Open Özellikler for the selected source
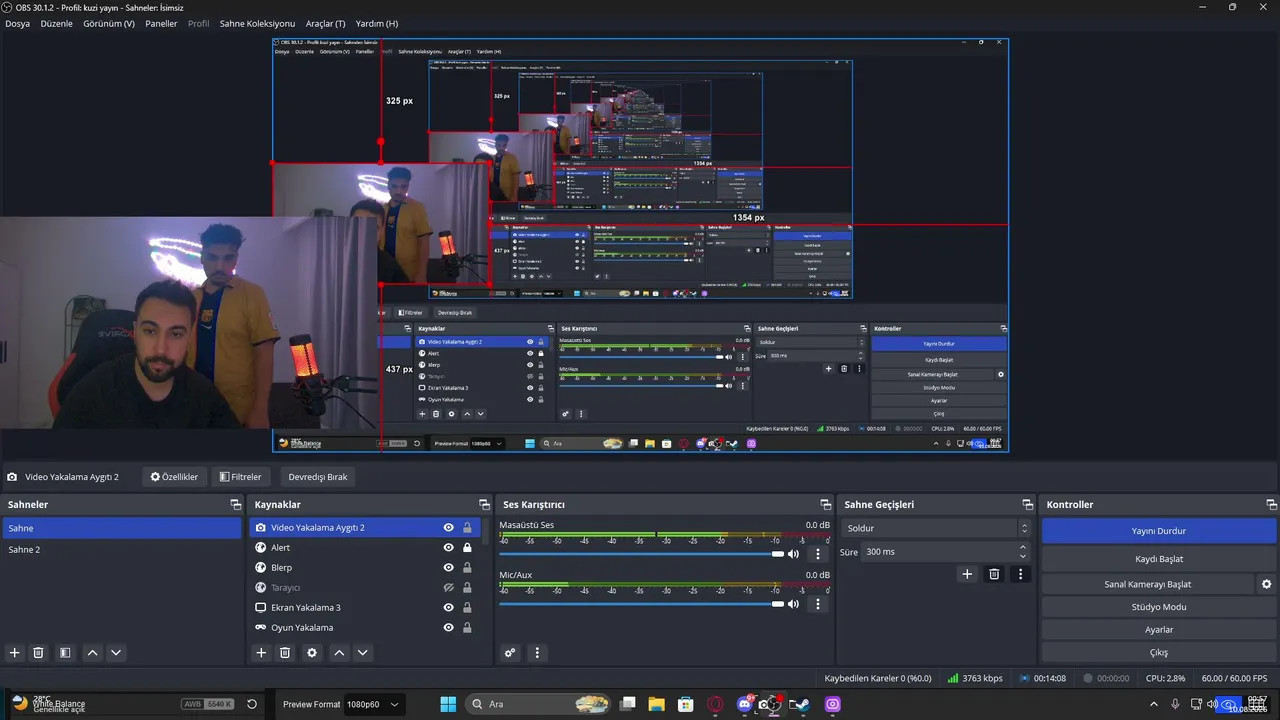 tap(174, 477)
